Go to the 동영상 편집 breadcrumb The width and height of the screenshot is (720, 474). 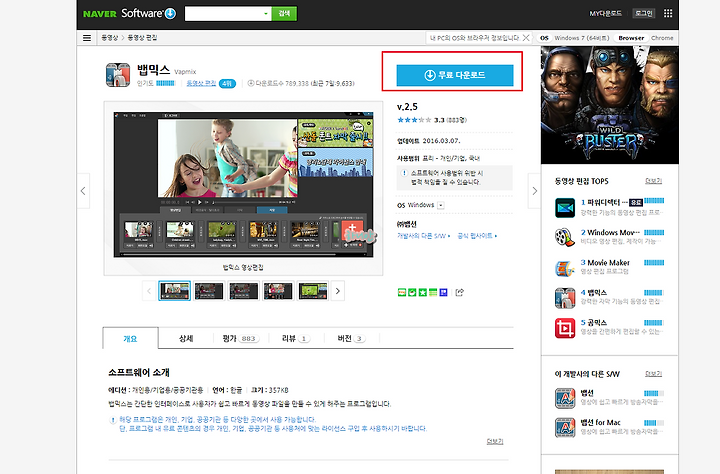pyautogui.click(x=142, y=38)
